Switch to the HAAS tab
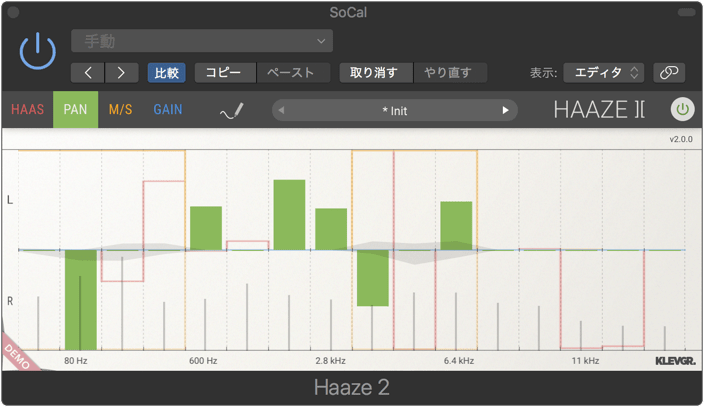 (x=27, y=110)
